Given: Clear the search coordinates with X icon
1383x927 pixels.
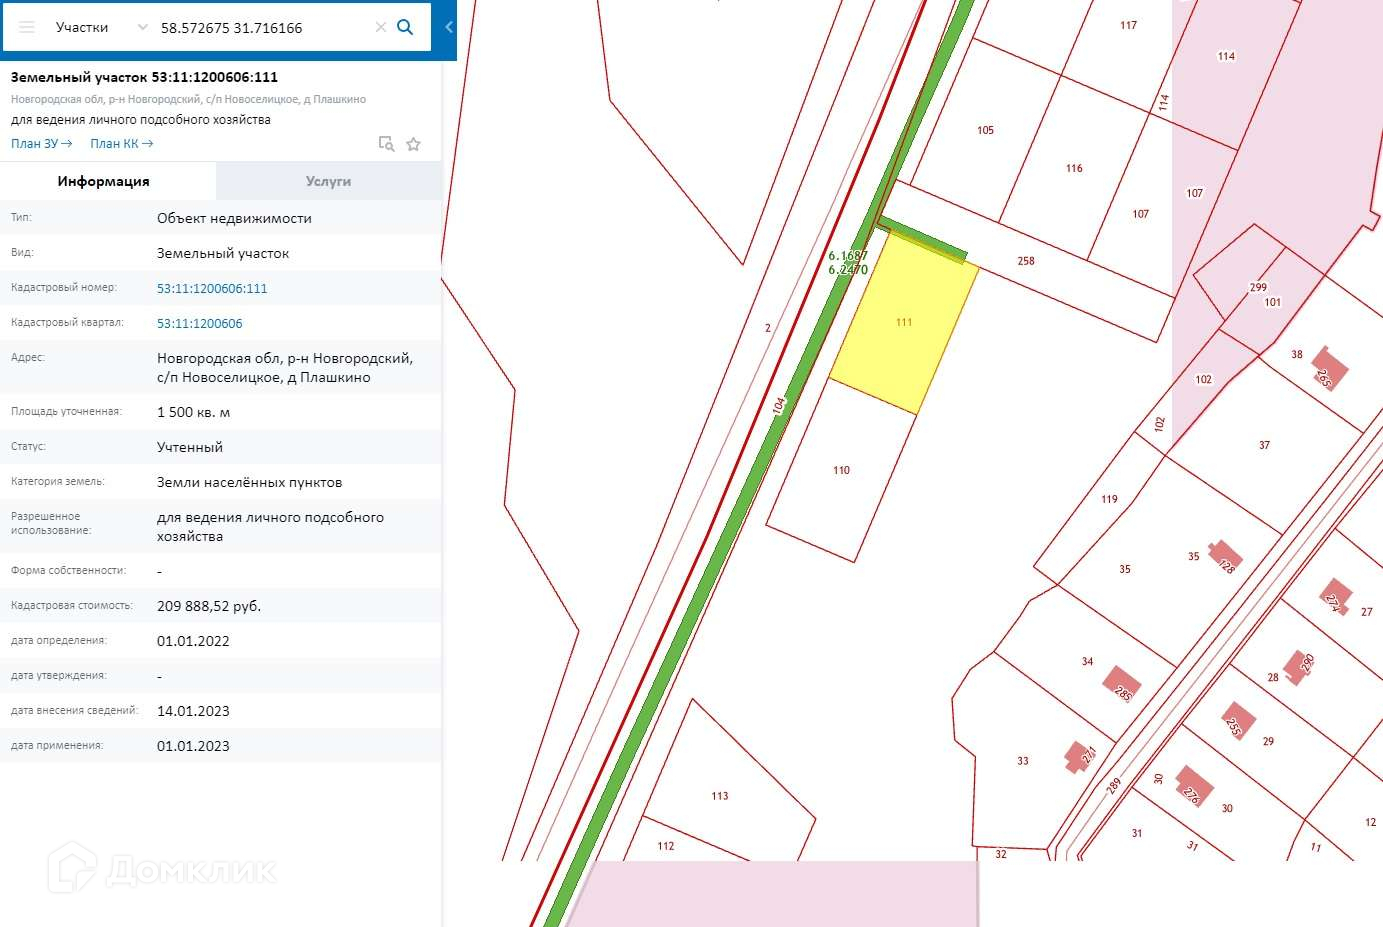Looking at the screenshot, I should coord(380,27).
